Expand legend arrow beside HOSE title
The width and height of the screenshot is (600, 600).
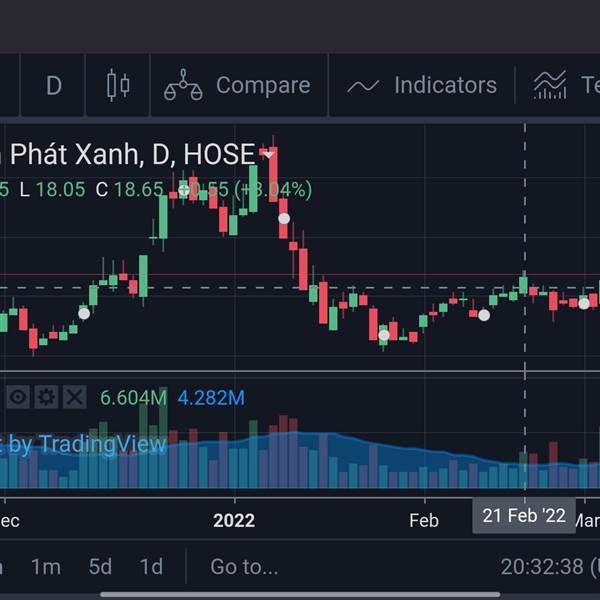pyautogui.click(x=269, y=155)
